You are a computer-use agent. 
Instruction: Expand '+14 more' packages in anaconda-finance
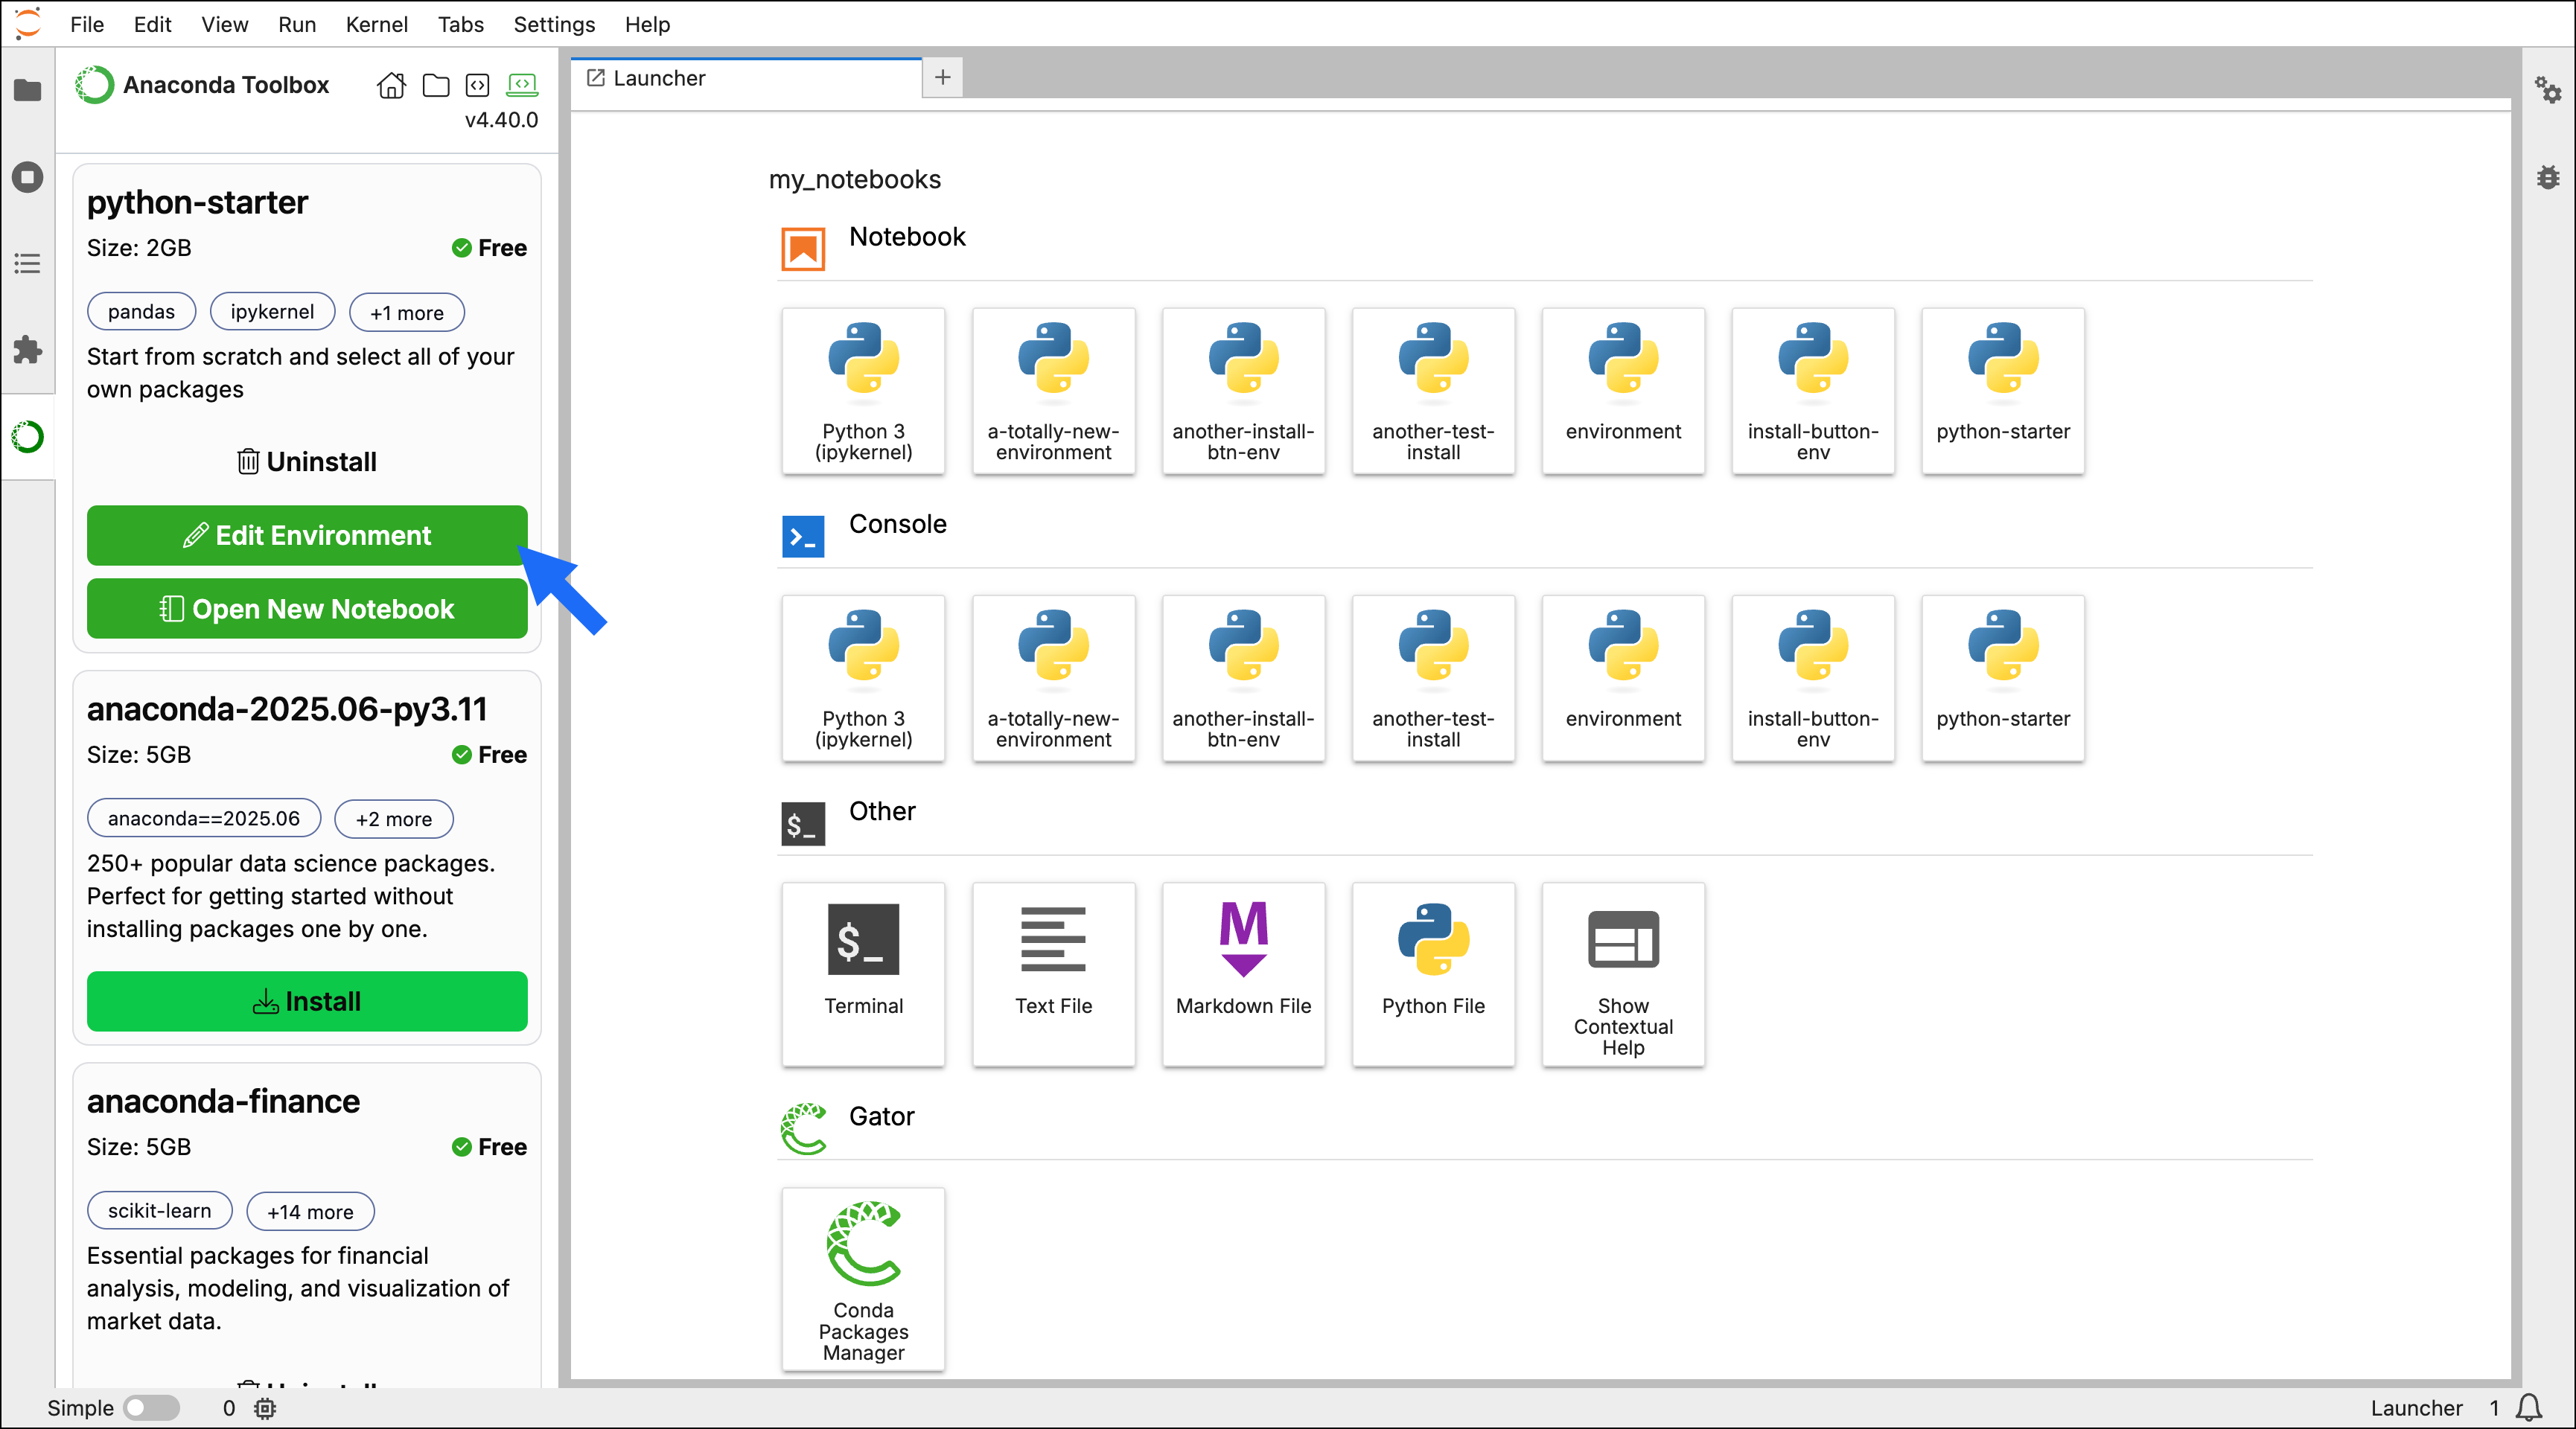(310, 1211)
